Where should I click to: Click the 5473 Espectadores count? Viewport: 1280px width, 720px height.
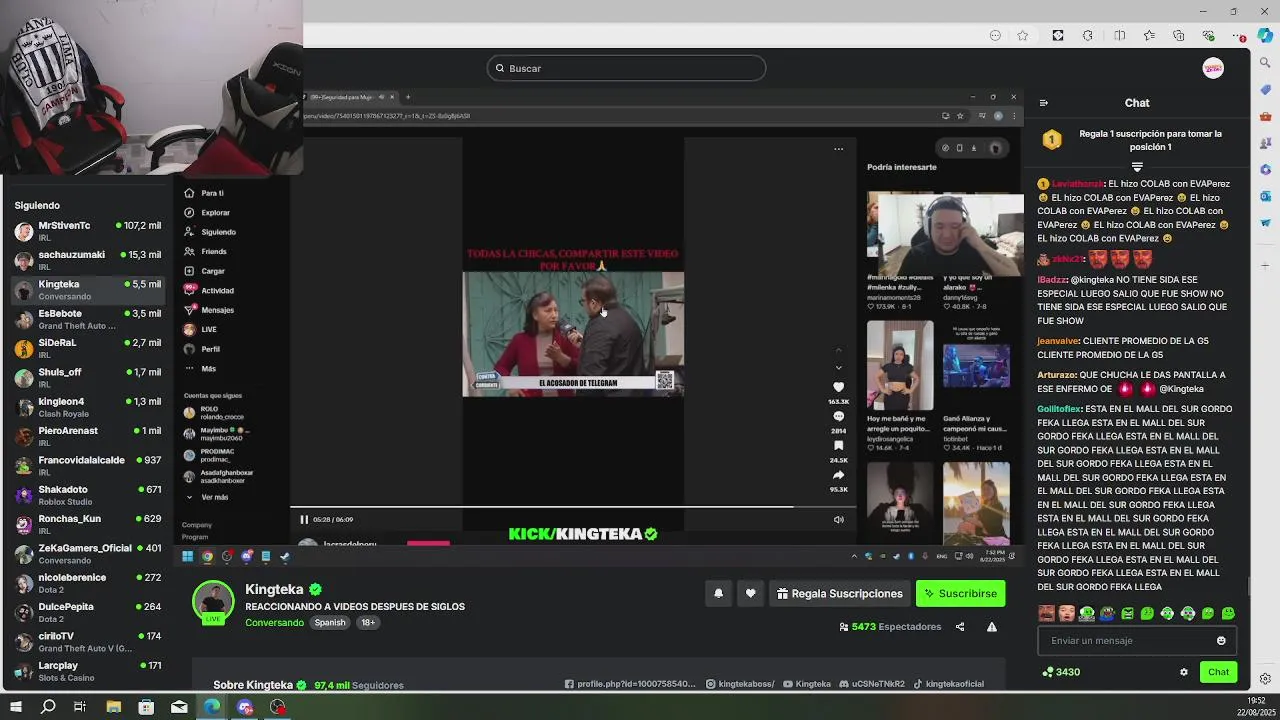tap(891, 627)
